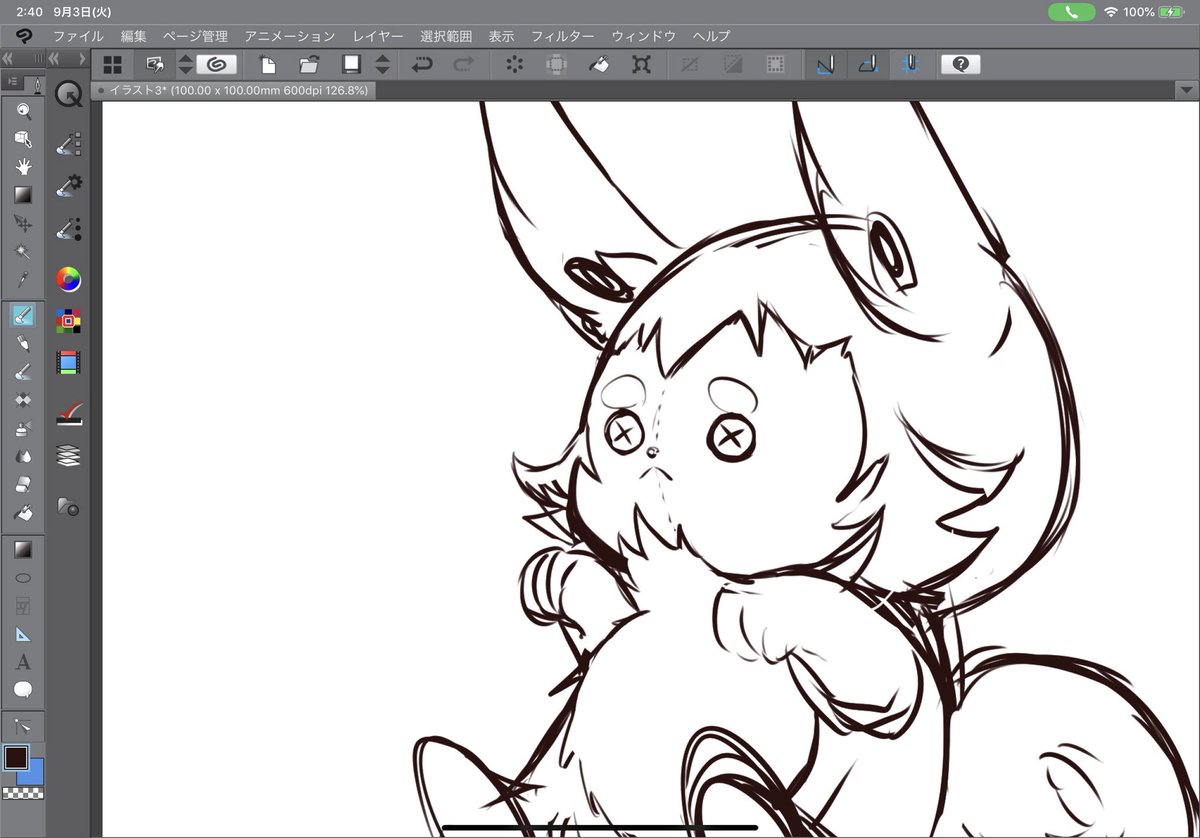Viewport: 1200px width, 838px height.
Task: Open the Color Wheel palette
Action: tap(68, 279)
